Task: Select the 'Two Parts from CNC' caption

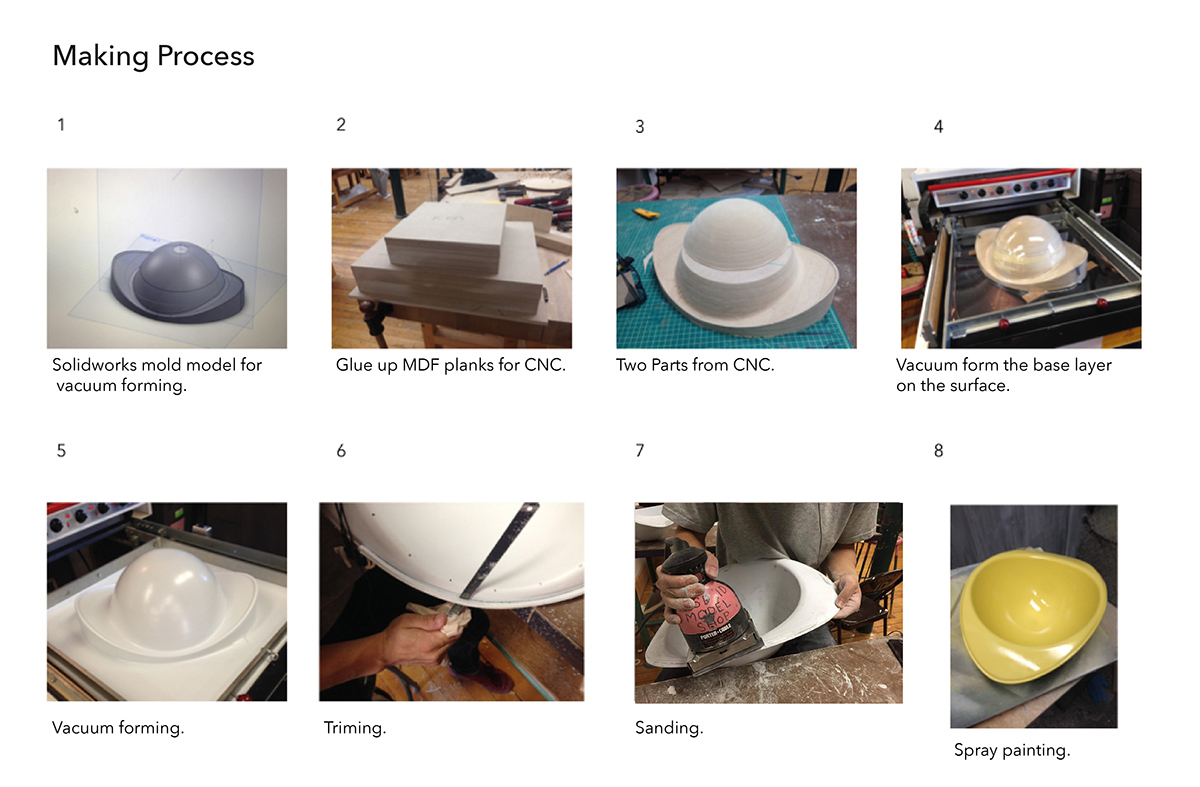Action: [695, 365]
